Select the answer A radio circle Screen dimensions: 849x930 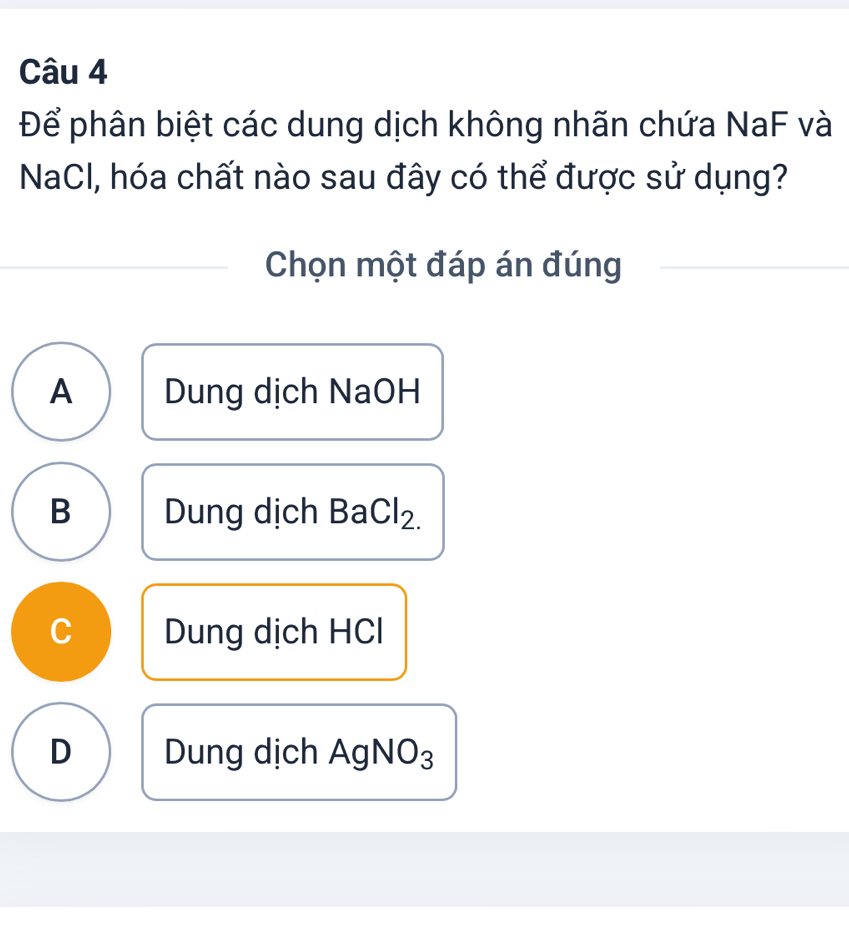point(61,392)
